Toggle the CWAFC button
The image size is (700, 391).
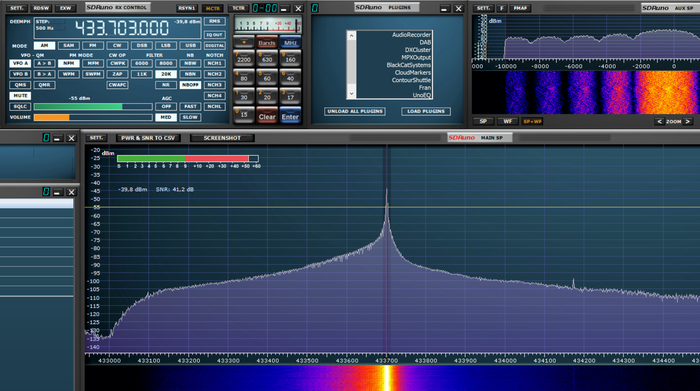pos(117,85)
